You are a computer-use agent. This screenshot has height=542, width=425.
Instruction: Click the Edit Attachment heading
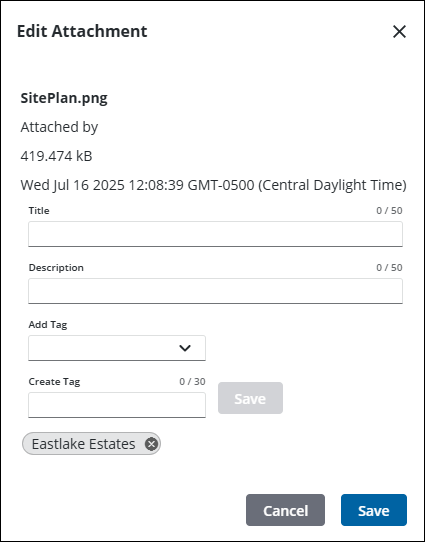tap(82, 31)
